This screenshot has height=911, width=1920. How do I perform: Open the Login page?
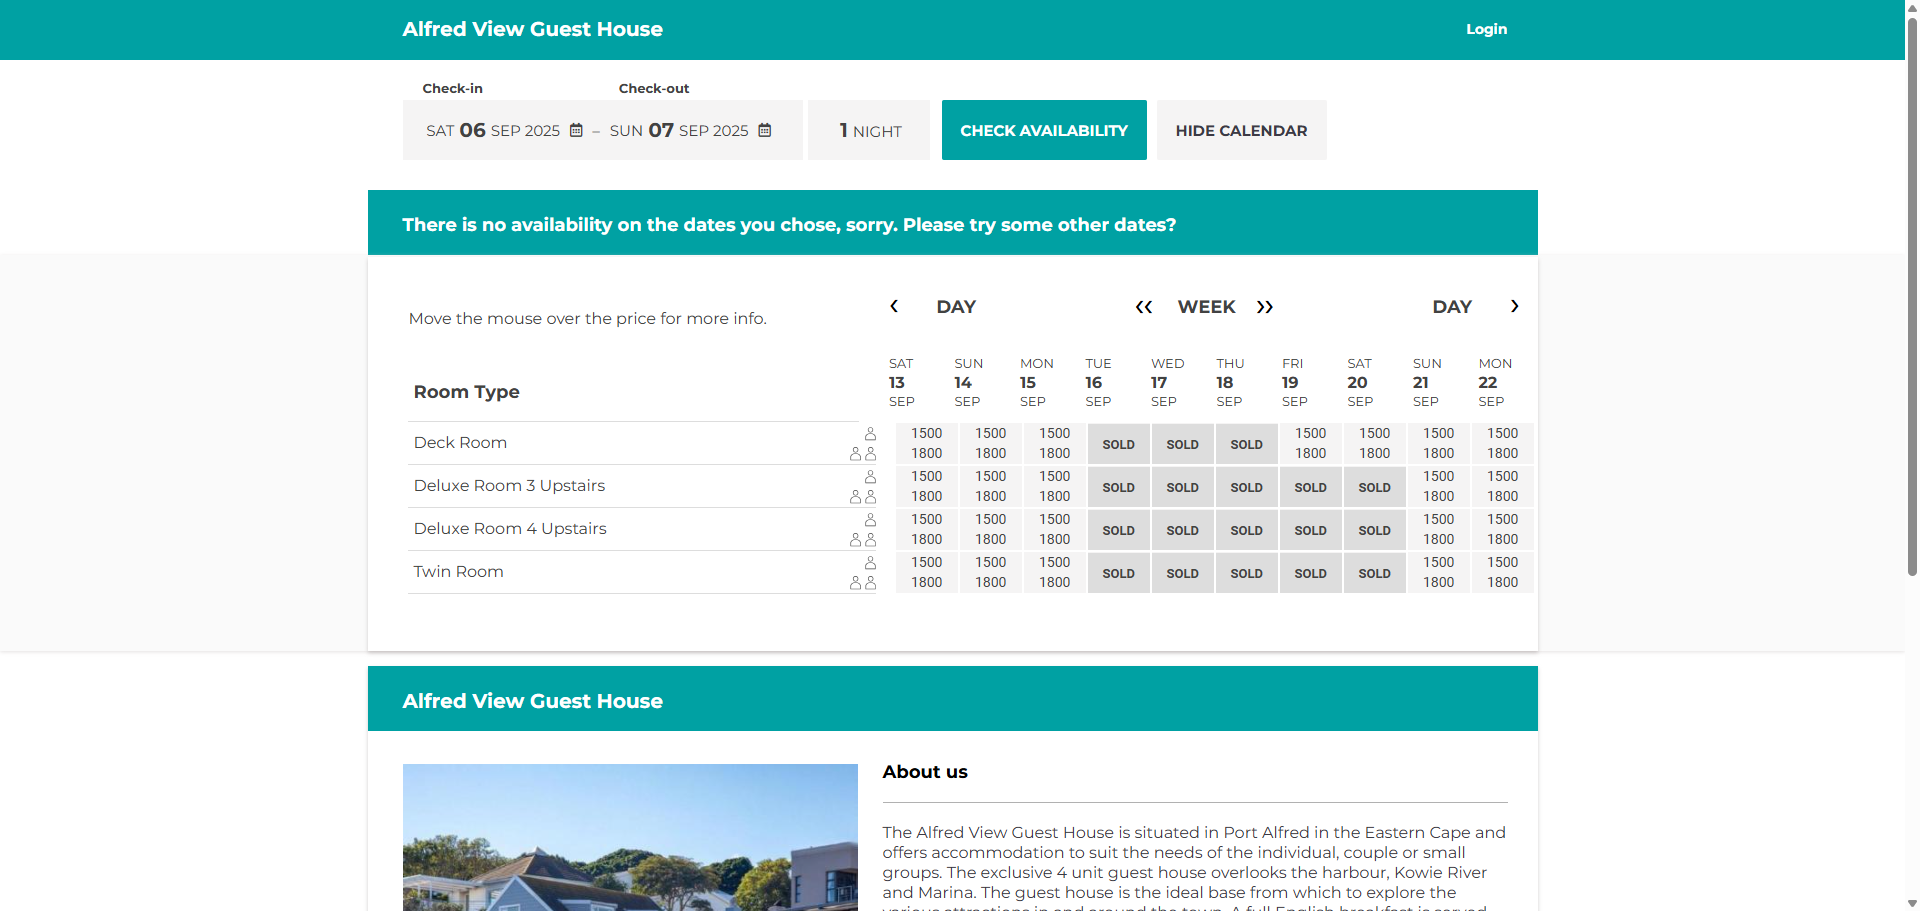pyautogui.click(x=1486, y=29)
